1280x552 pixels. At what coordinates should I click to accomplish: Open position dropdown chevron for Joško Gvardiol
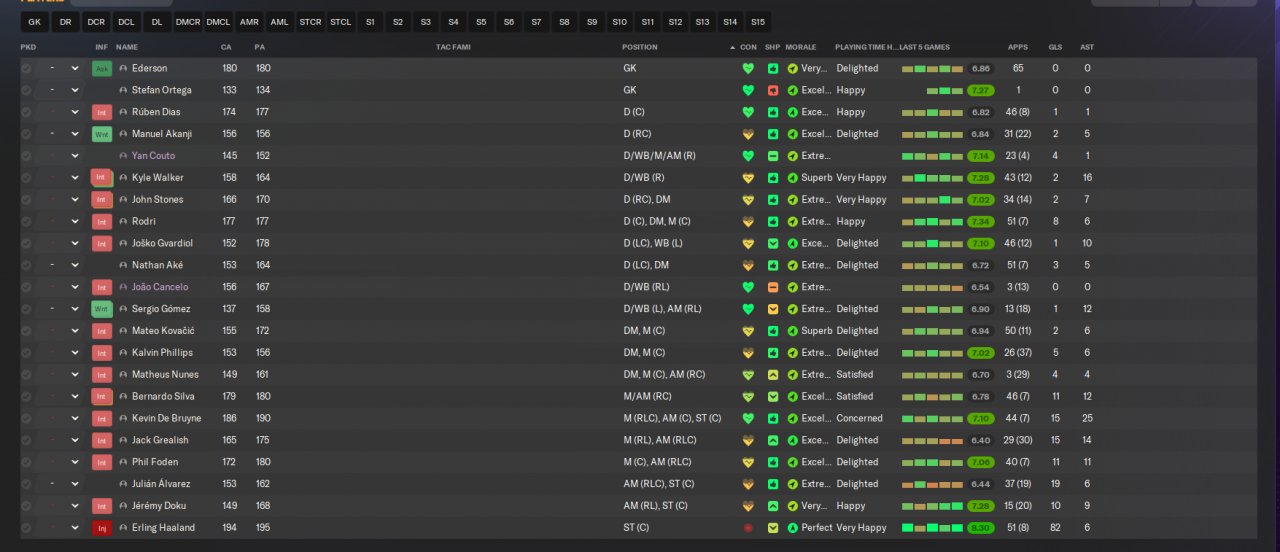coord(74,243)
